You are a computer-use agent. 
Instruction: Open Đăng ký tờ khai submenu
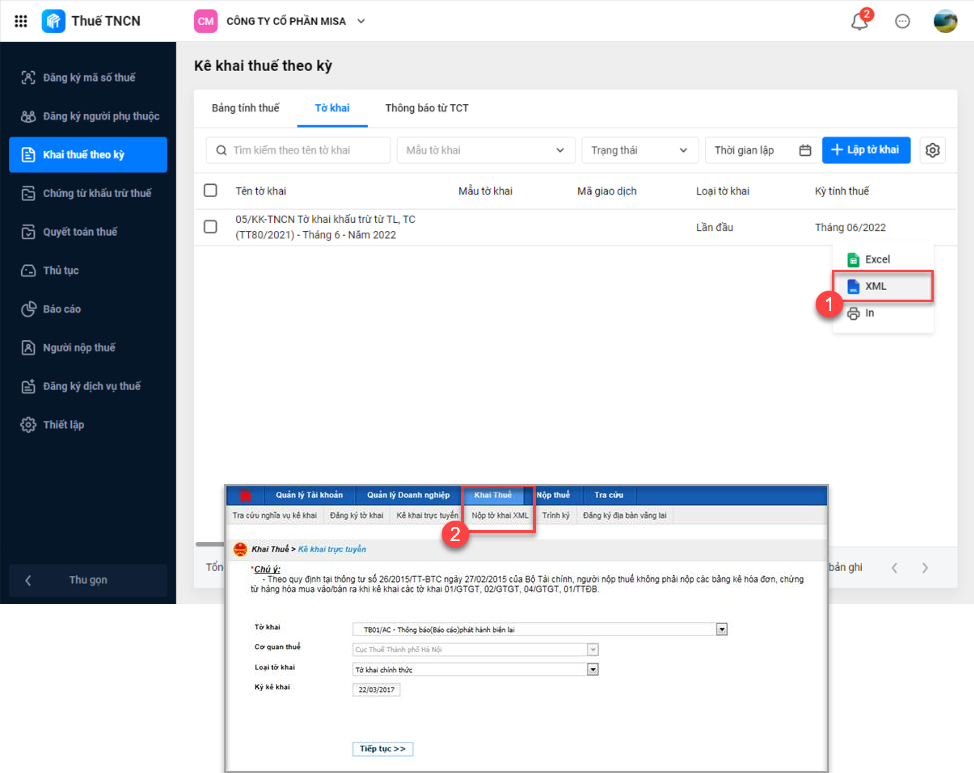point(357,515)
